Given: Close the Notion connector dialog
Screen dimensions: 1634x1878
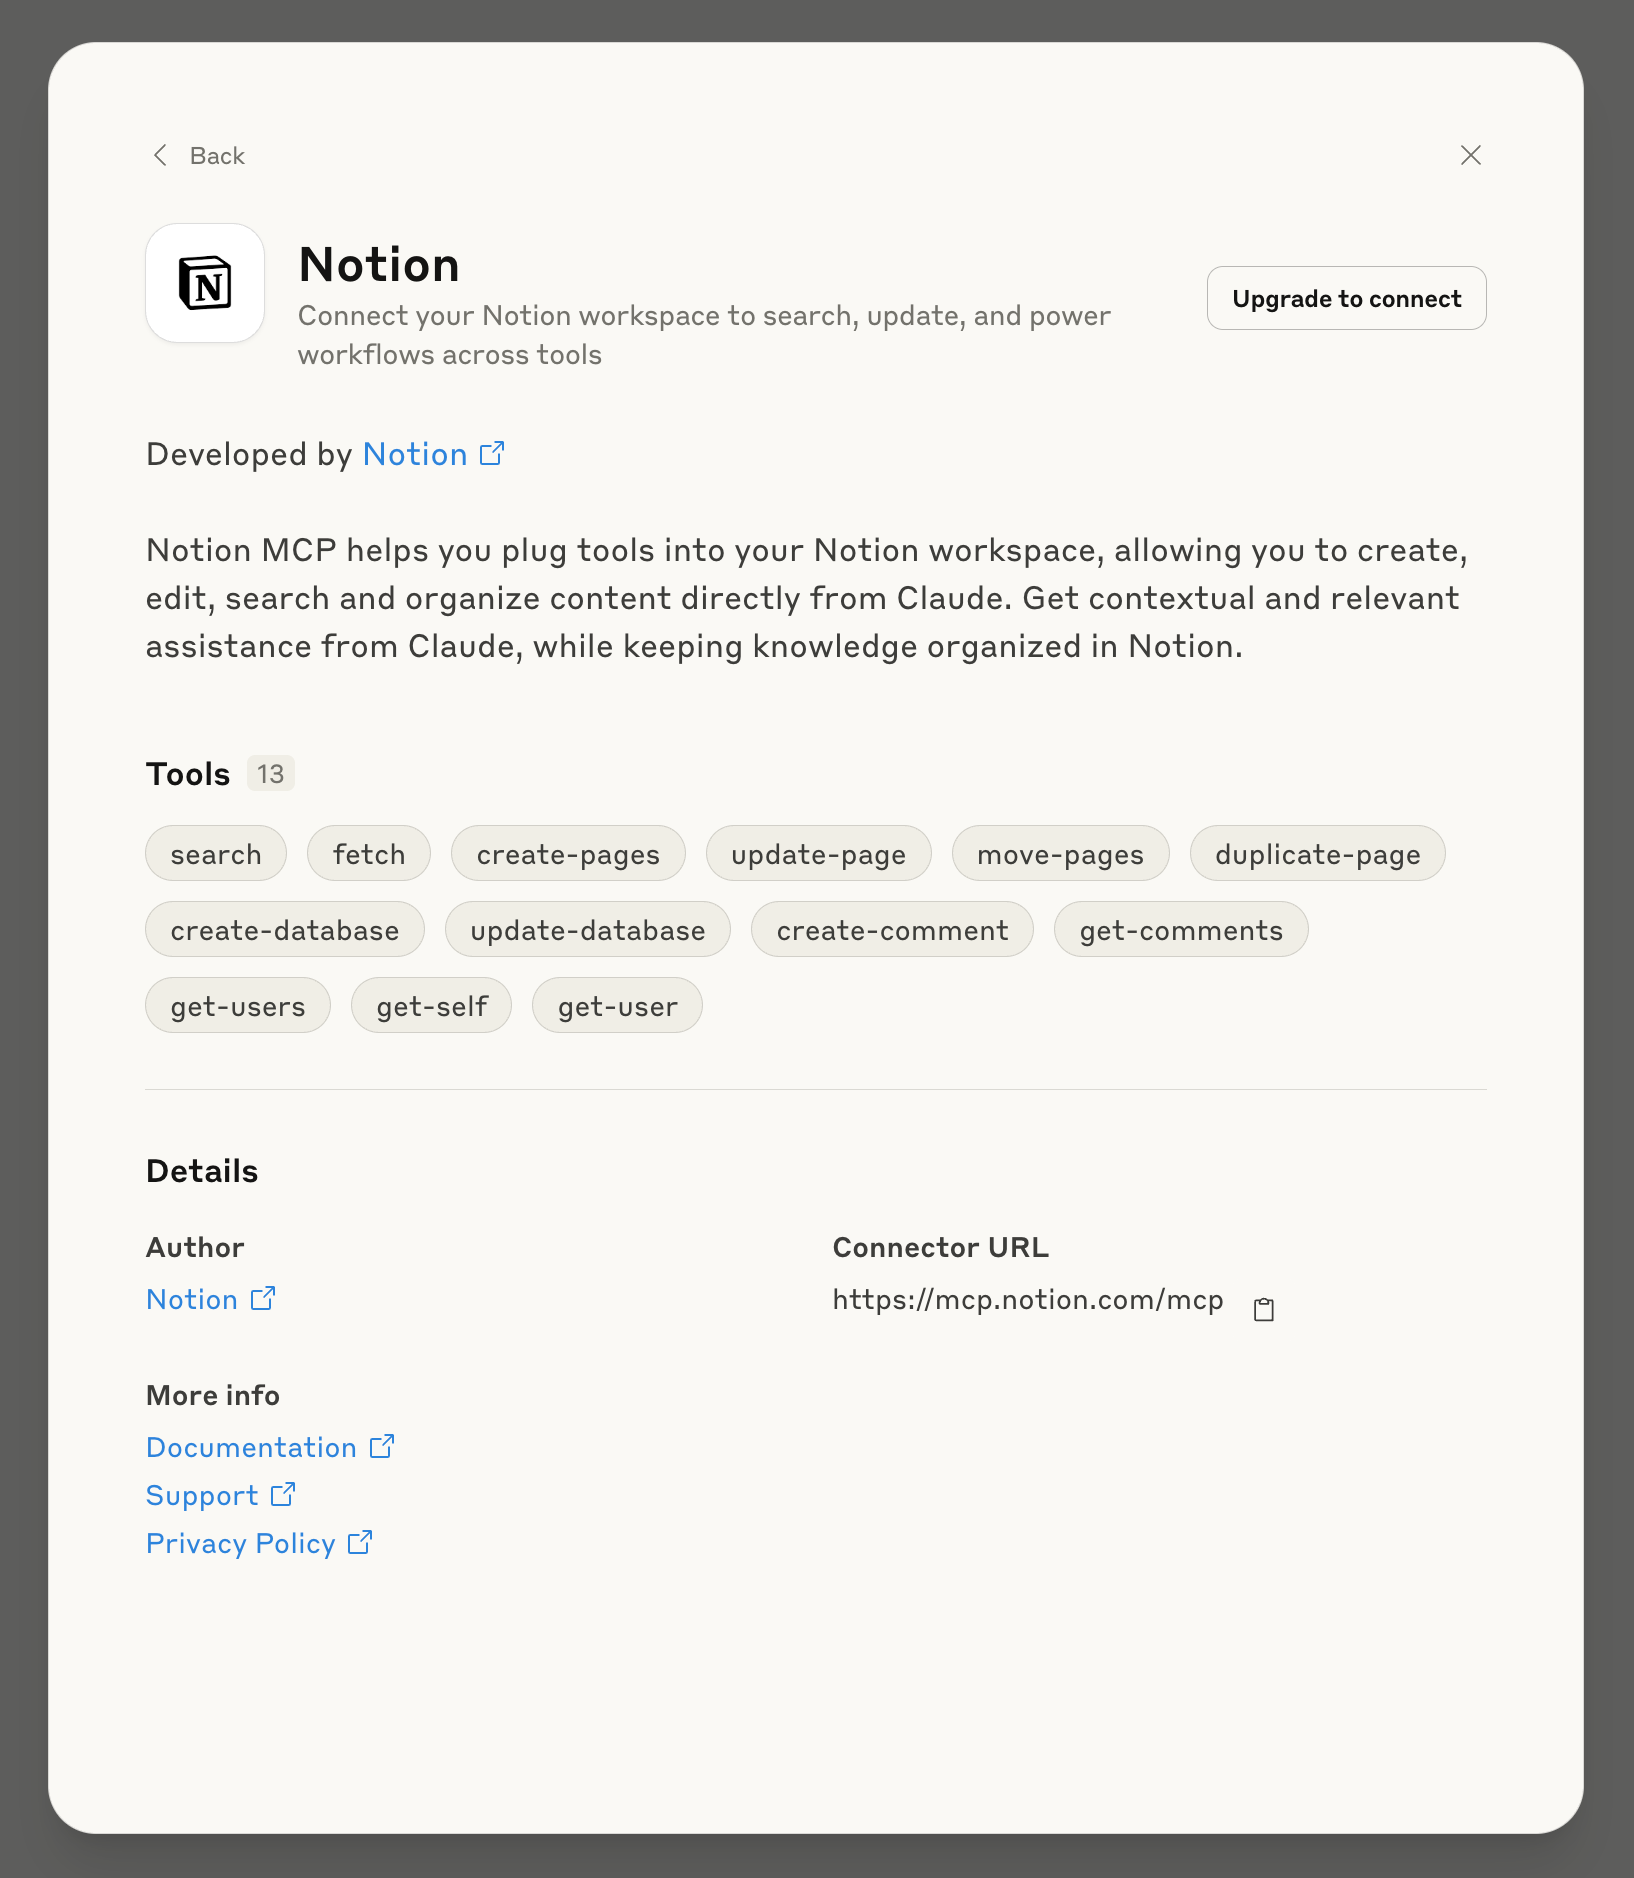Looking at the screenshot, I should click(x=1470, y=155).
